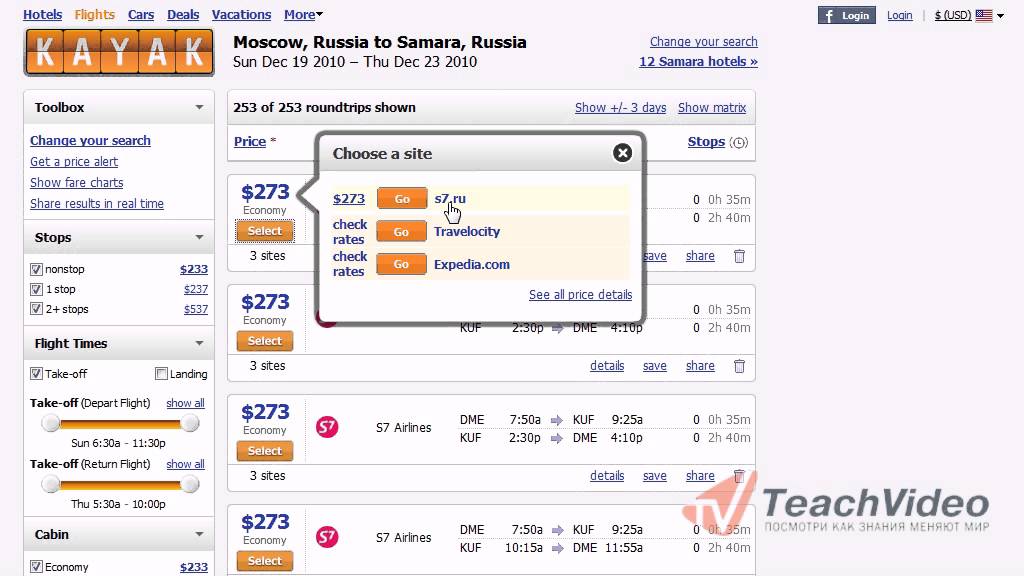Open the Flights tab
This screenshot has width=1024, height=576.
coord(95,14)
